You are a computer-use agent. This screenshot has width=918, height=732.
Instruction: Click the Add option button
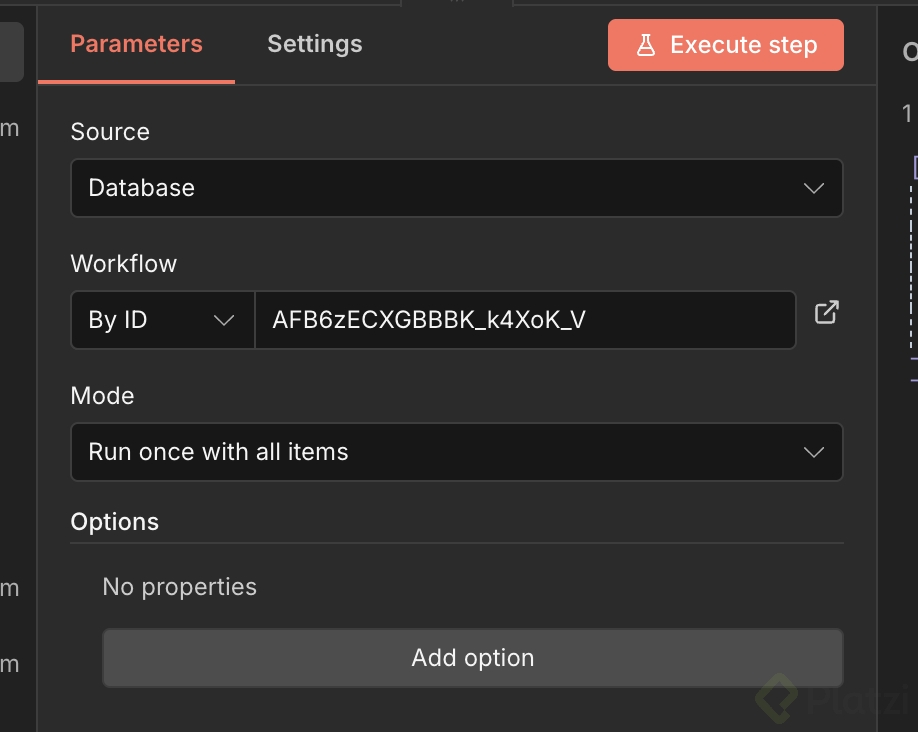point(472,658)
